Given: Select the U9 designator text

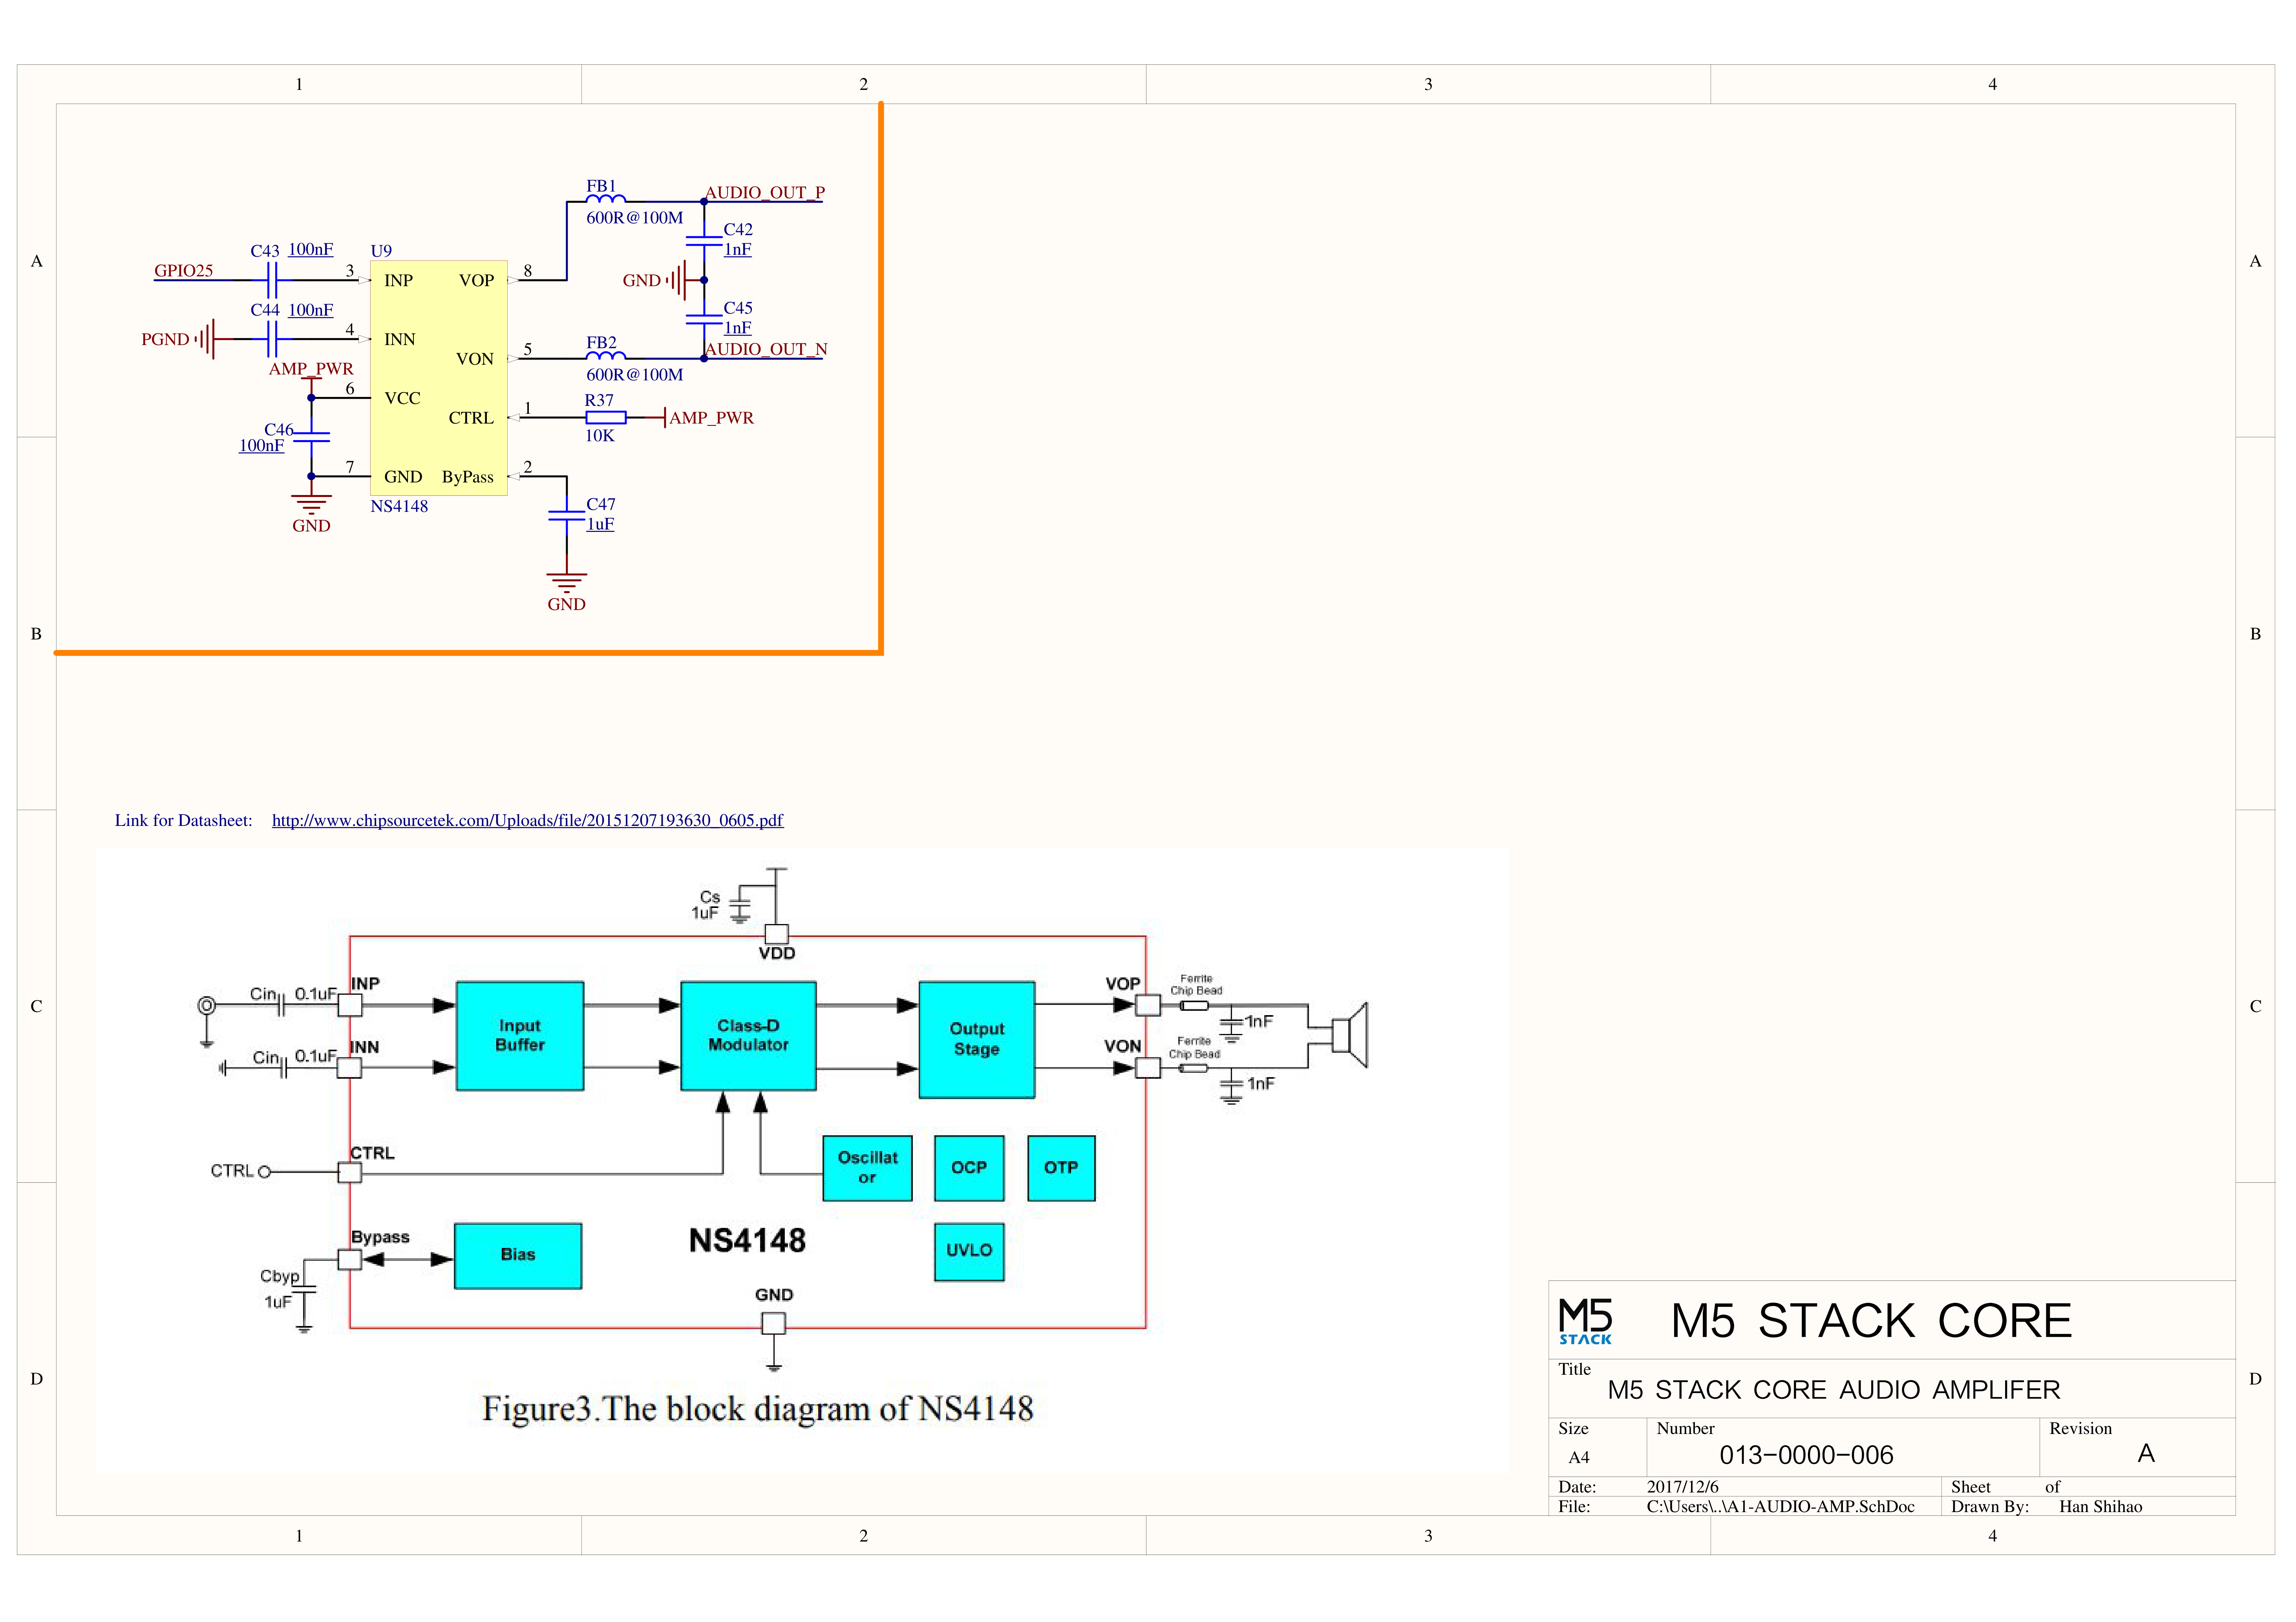Looking at the screenshot, I should click(381, 251).
